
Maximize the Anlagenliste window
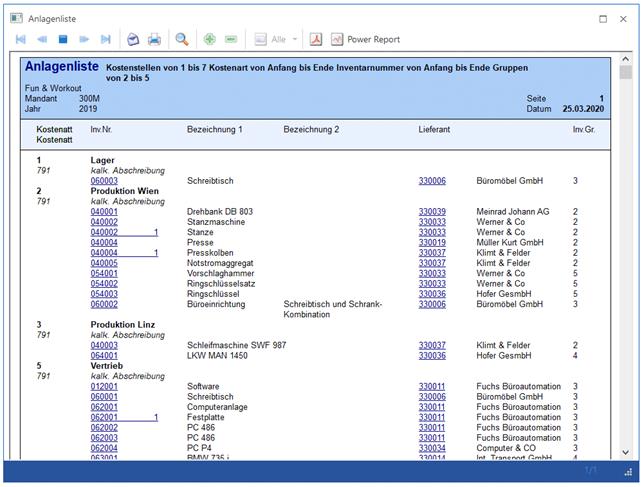[603, 18]
